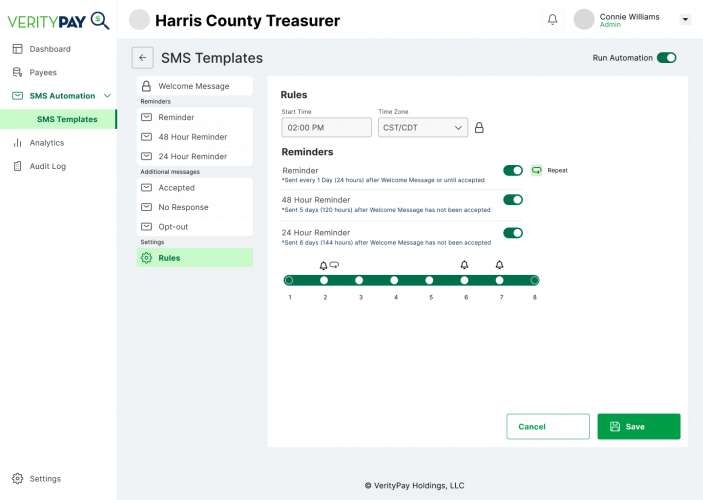Expand the user account dropdown arrow

click(685, 19)
